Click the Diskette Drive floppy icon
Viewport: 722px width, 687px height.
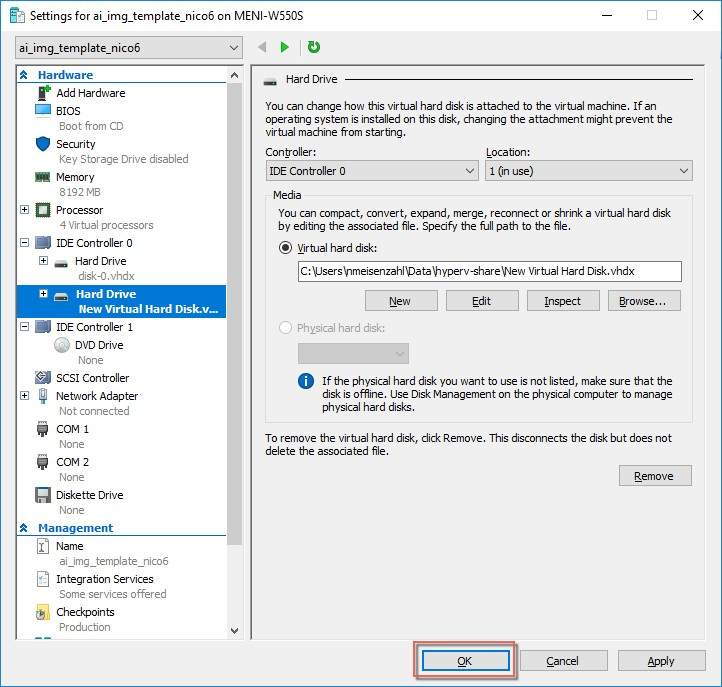tap(43, 495)
